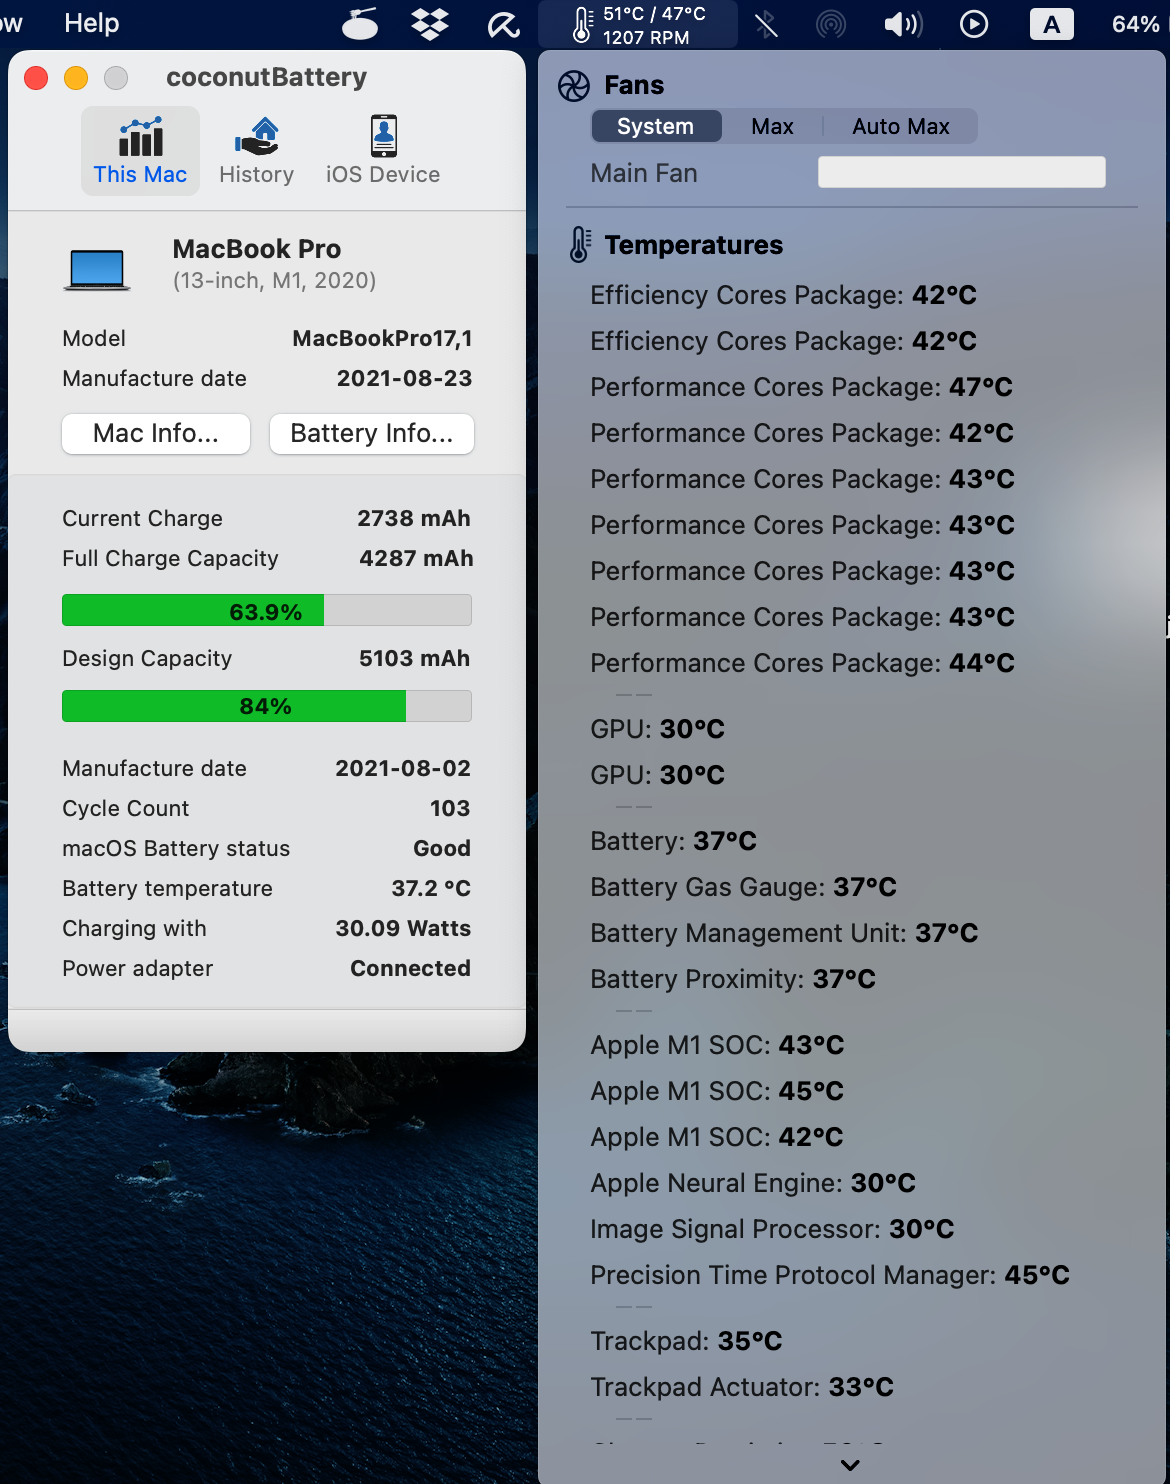1170x1484 pixels.
Task: Click Trackpad 35°C row
Action: coord(686,1341)
